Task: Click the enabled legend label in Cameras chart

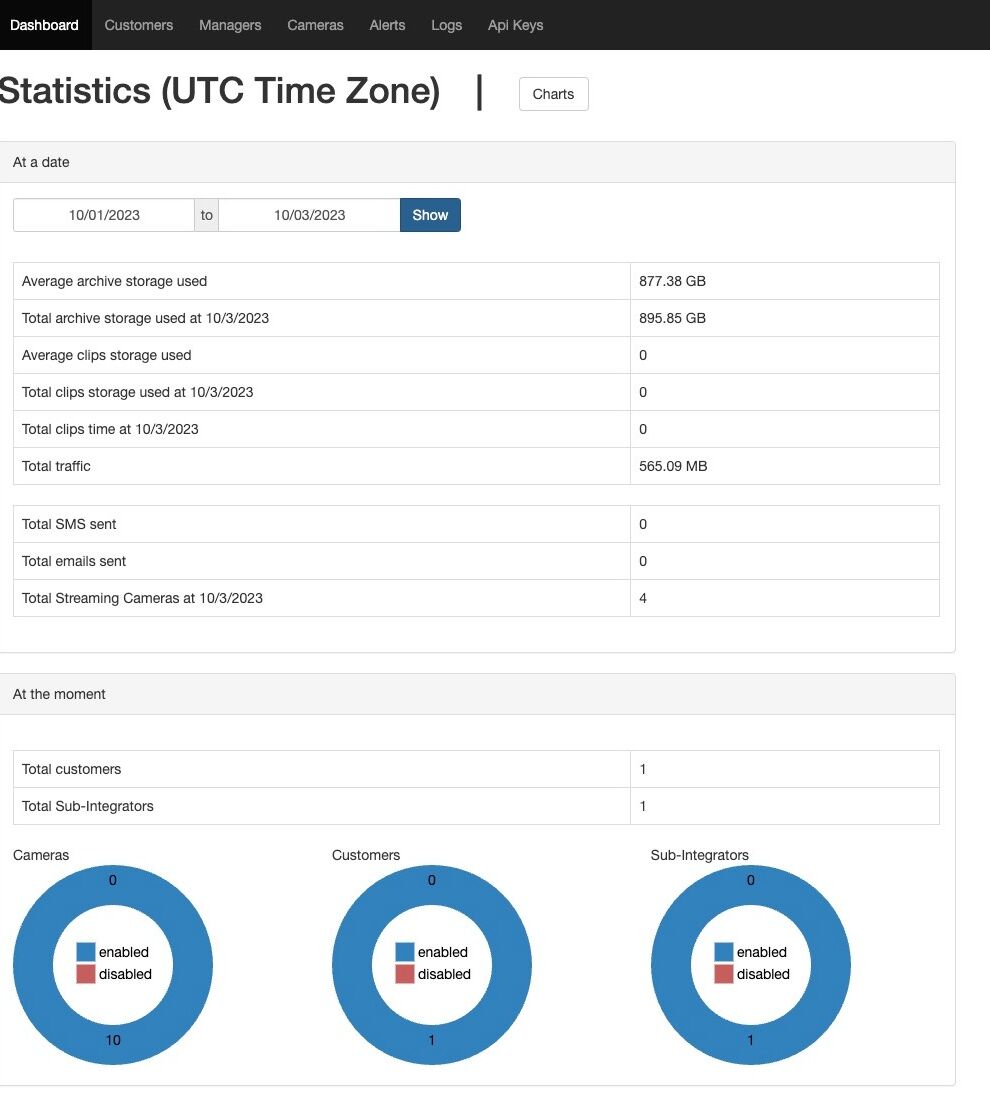Action: click(124, 952)
